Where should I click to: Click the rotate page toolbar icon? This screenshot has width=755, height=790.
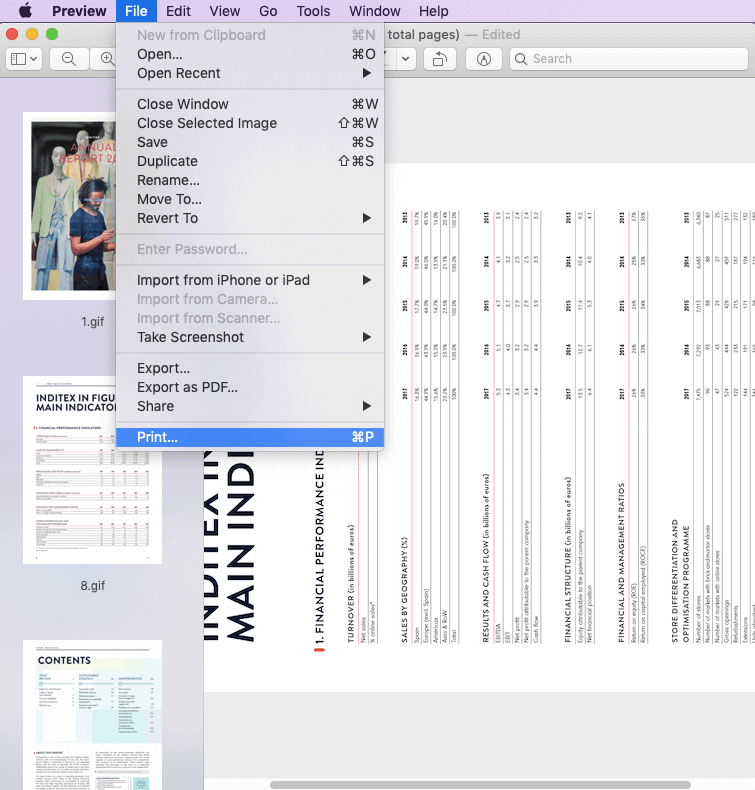[x=438, y=59]
